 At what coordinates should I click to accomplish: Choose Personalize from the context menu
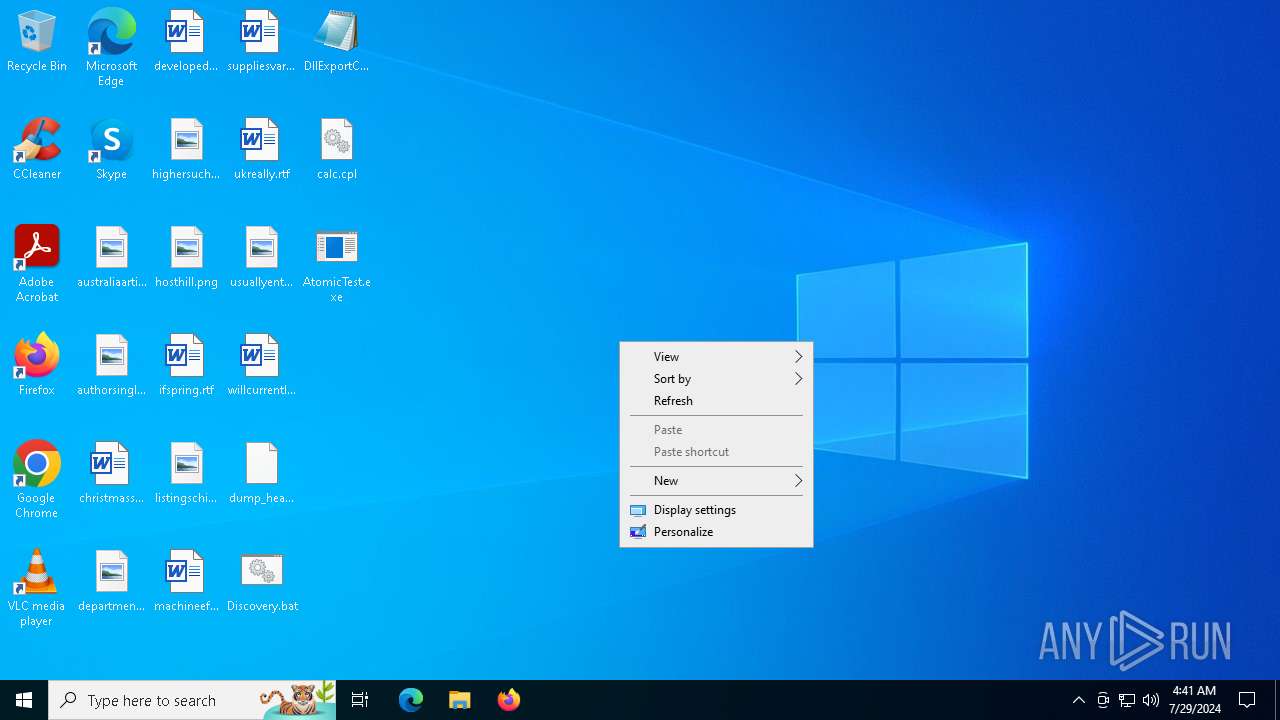(716, 532)
